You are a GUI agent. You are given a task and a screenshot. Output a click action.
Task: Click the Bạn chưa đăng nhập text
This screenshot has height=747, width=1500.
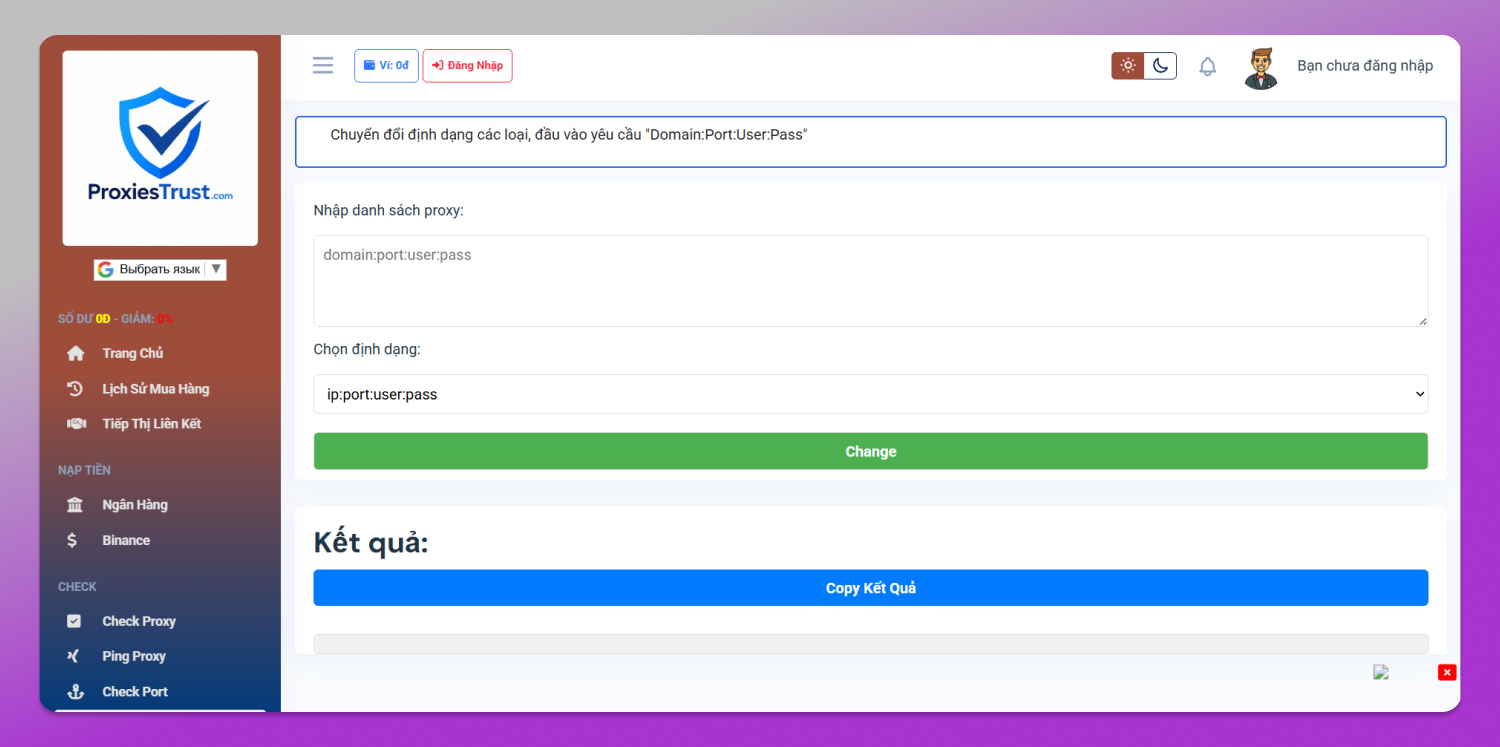point(1365,66)
